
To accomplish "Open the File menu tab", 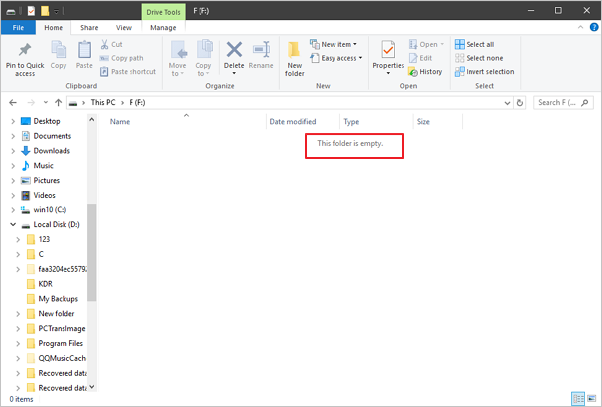I will 18,27.
